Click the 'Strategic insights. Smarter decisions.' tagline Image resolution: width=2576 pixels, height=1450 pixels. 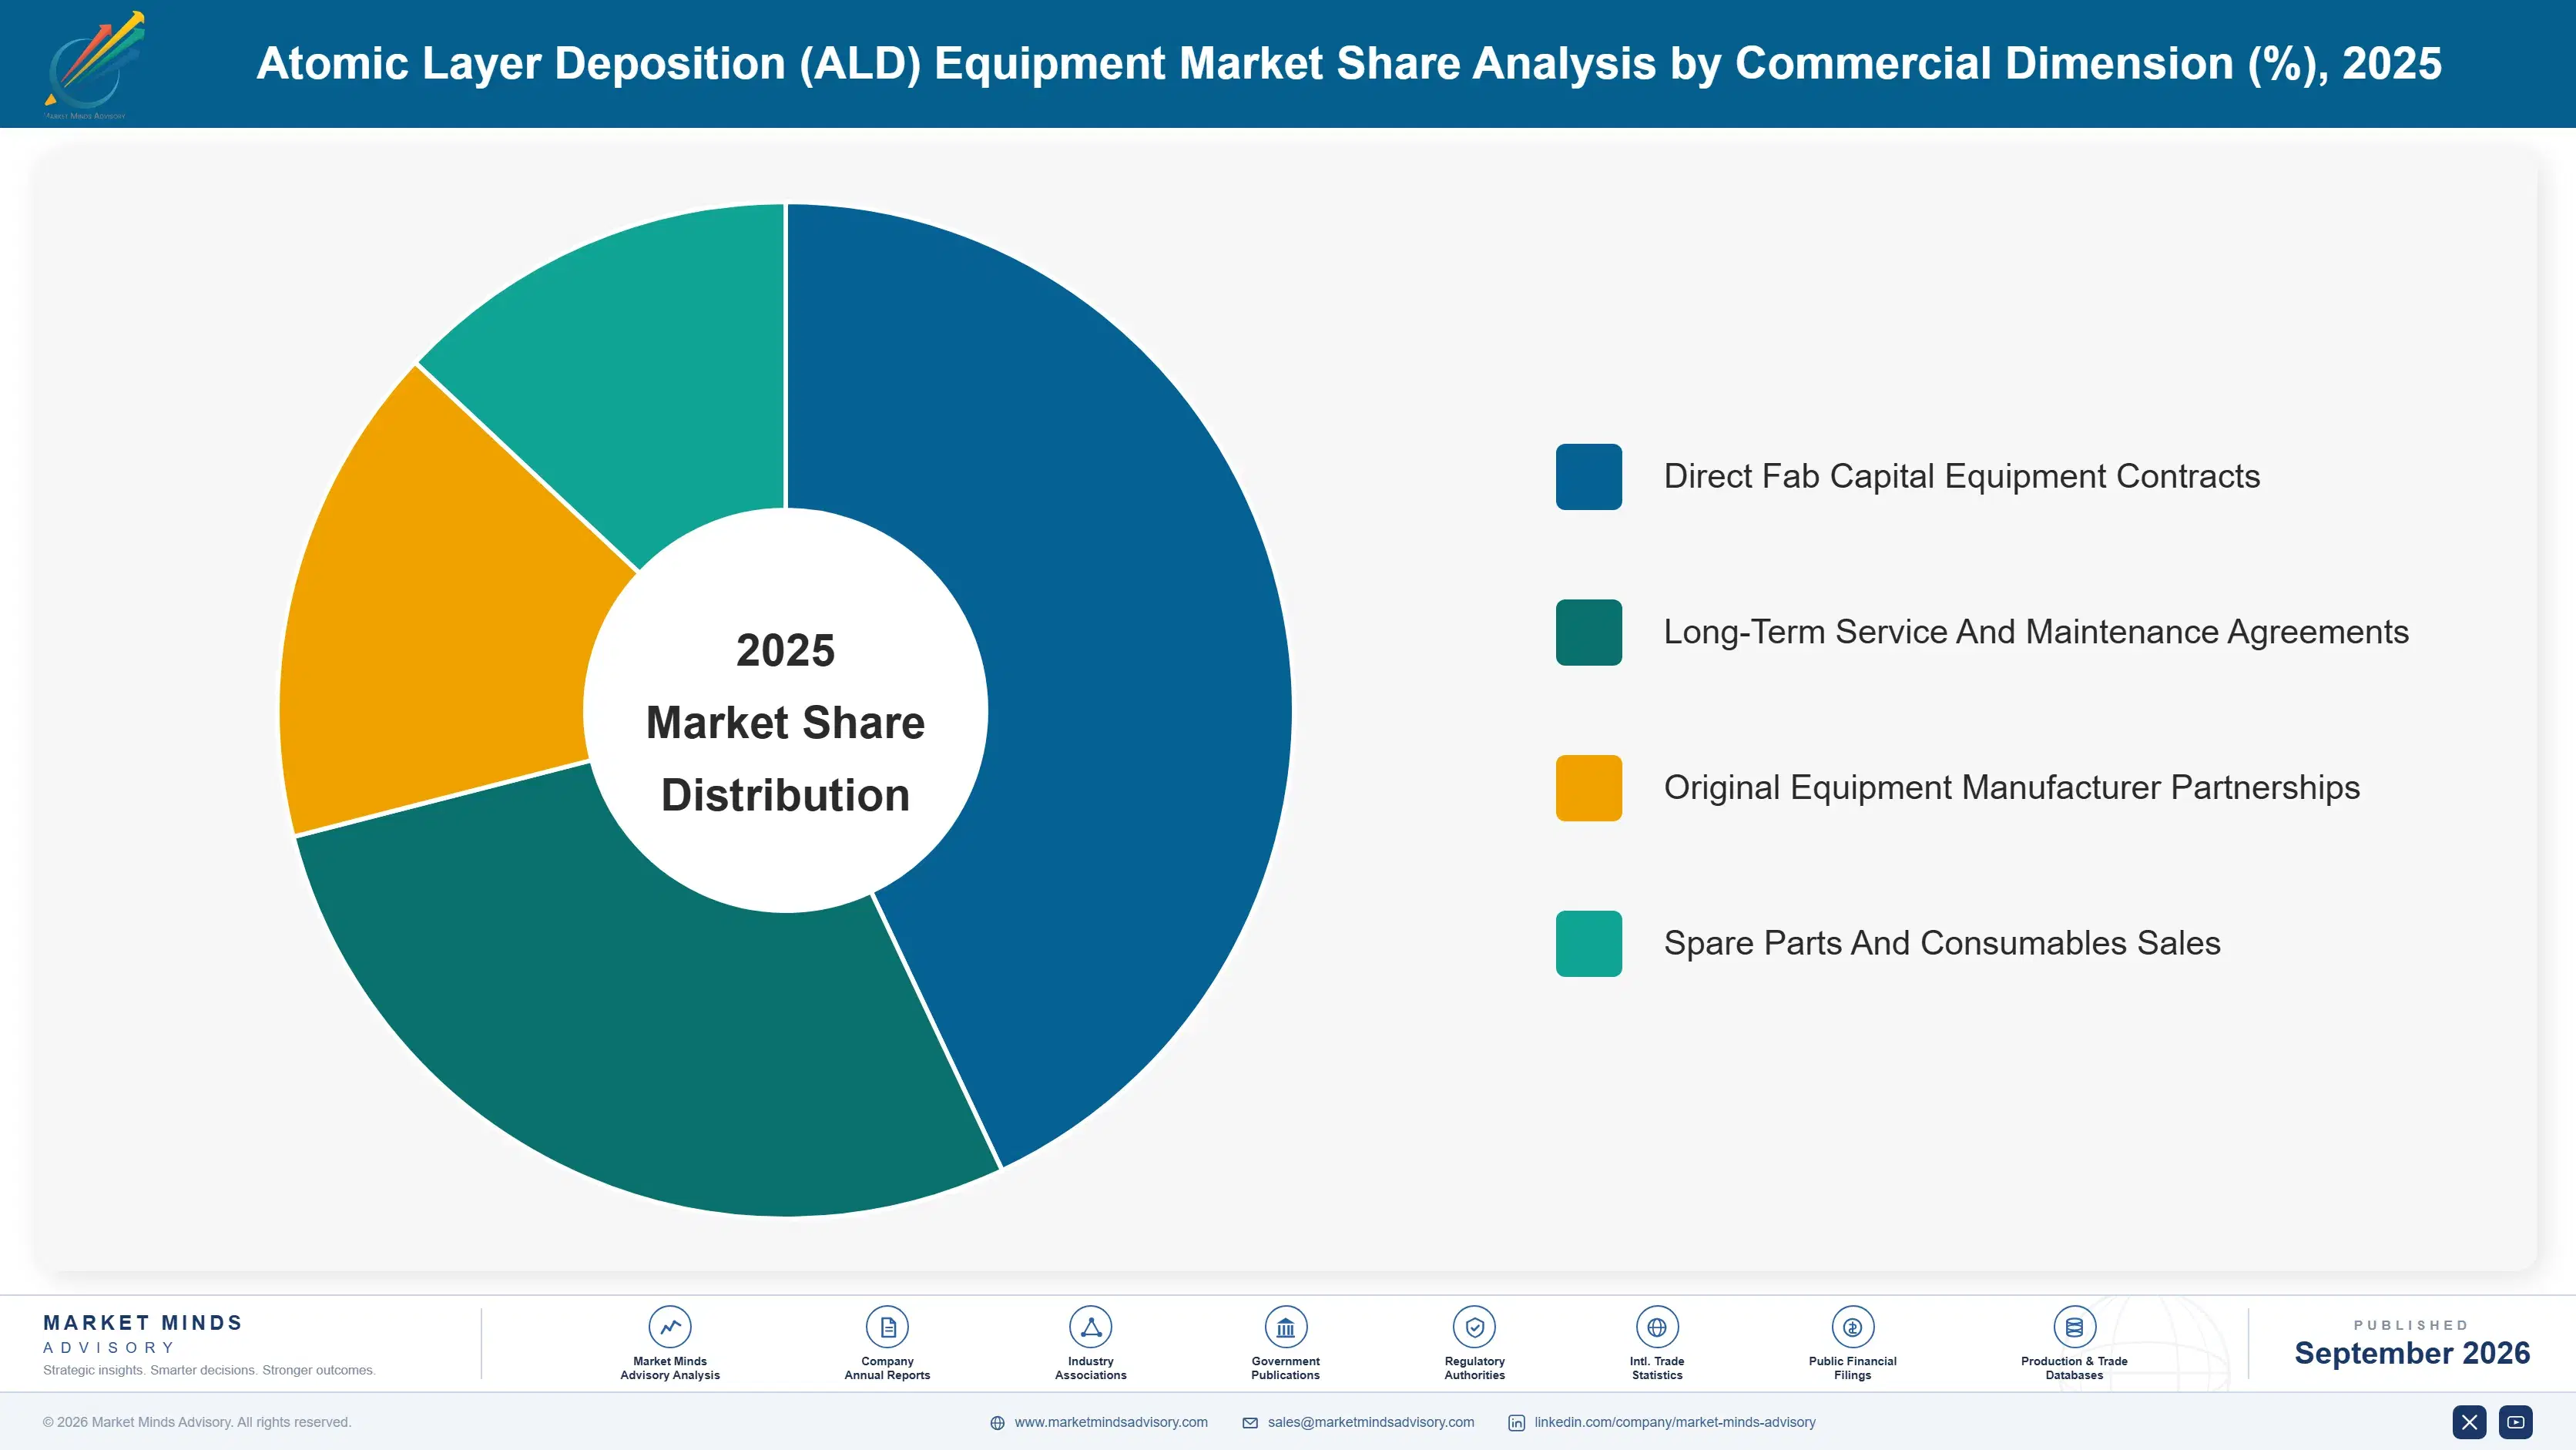pos(209,1370)
